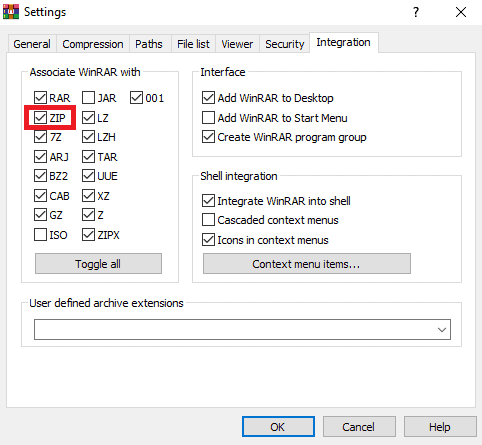
Task: Confirm settings with OK button
Action: 278,426
